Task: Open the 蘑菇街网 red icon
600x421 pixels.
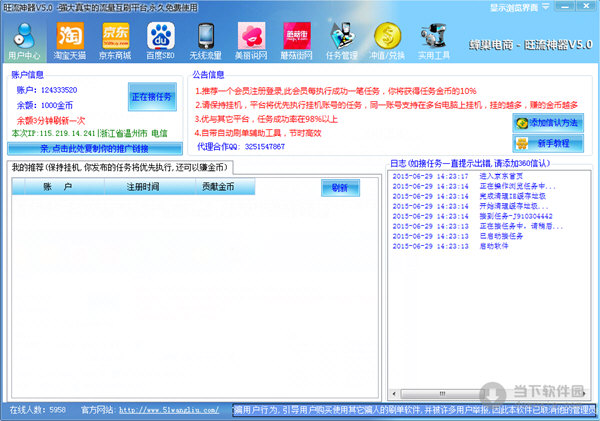Action: coord(297,41)
